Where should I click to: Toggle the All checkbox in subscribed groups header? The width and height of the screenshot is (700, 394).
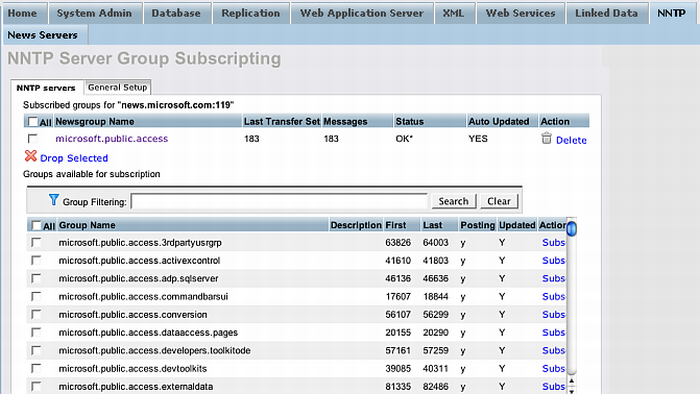pyautogui.click(x=33, y=121)
